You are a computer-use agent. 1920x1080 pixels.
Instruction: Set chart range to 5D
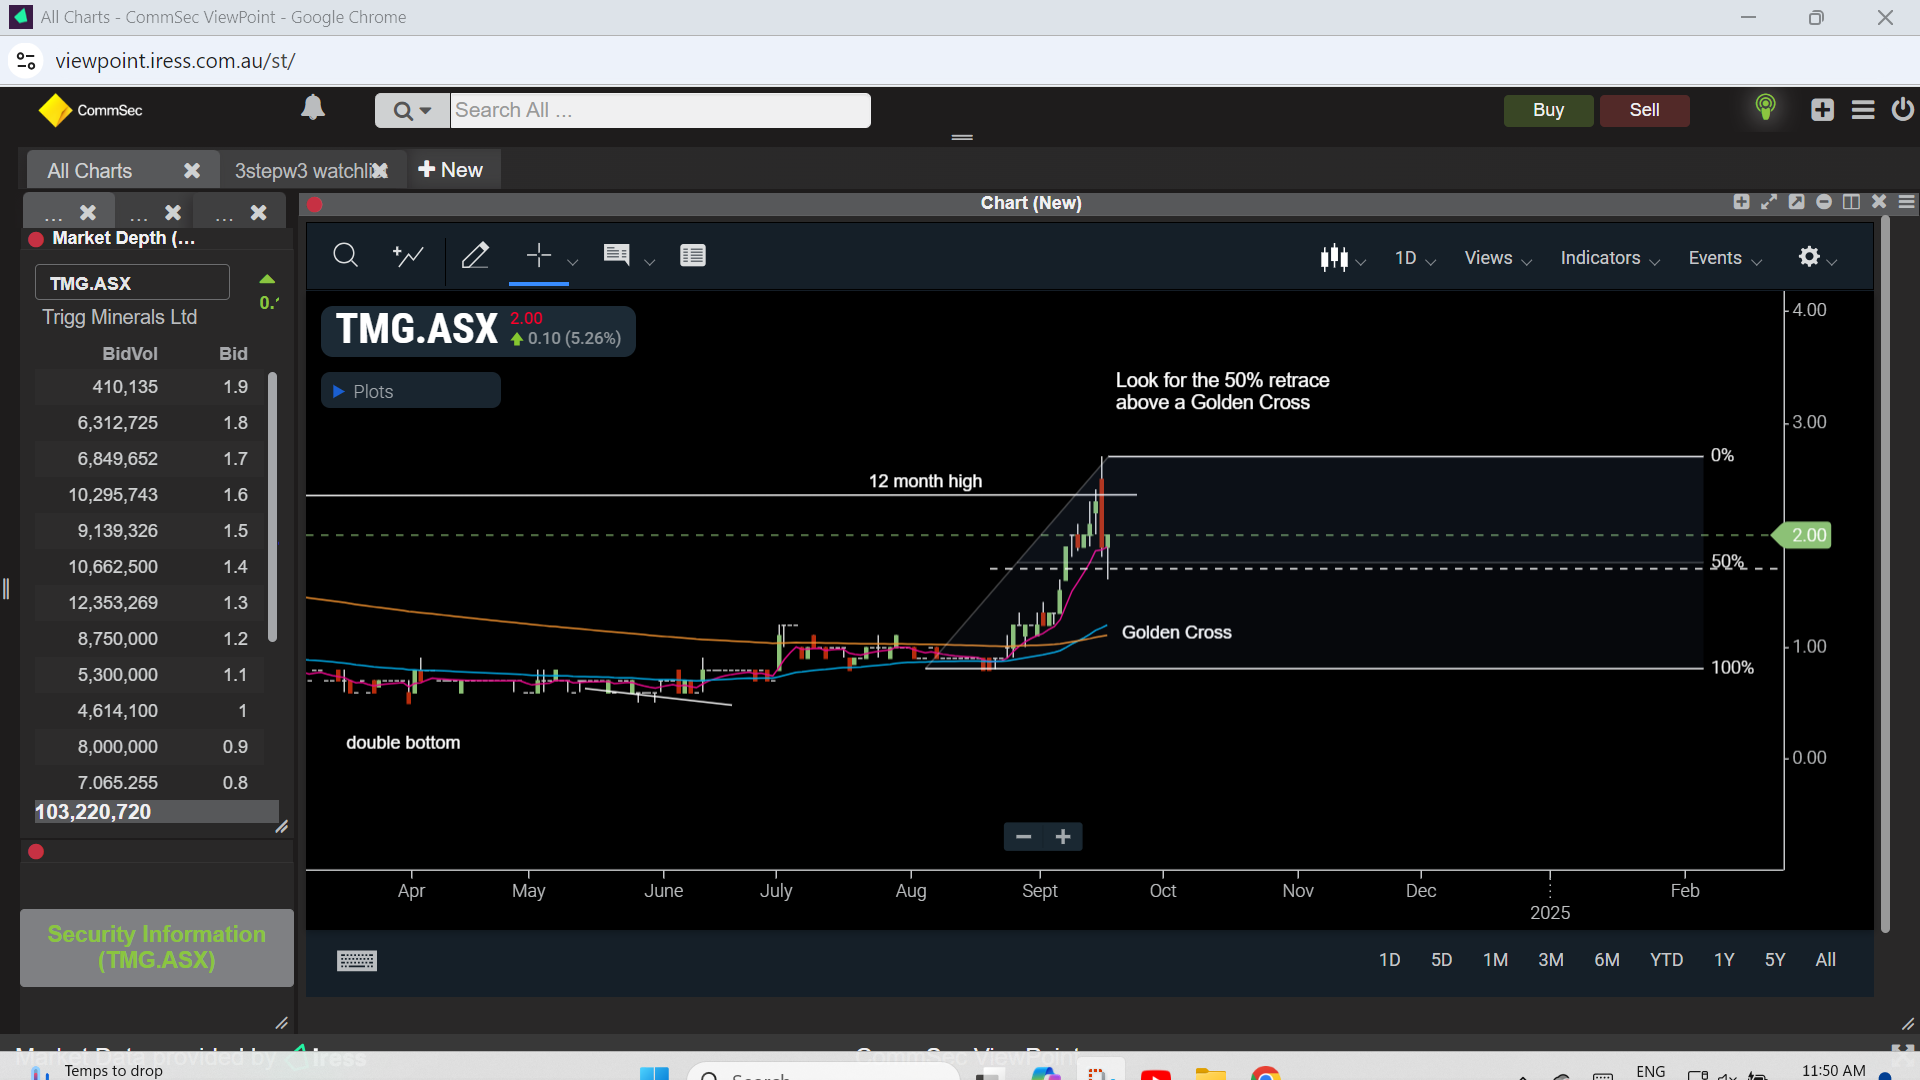tap(1441, 960)
